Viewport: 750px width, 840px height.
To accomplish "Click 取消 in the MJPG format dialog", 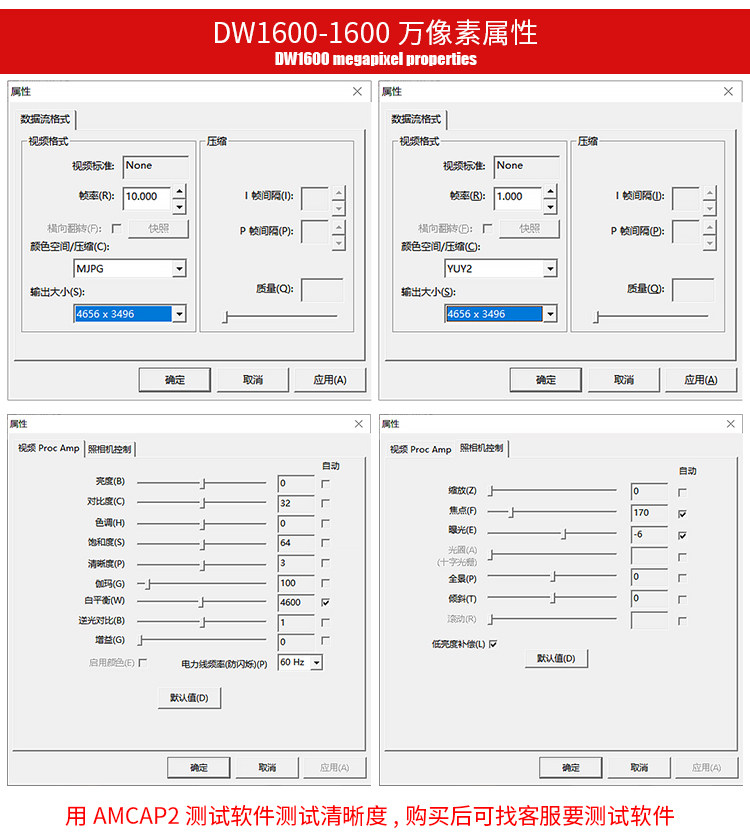I will (x=253, y=380).
